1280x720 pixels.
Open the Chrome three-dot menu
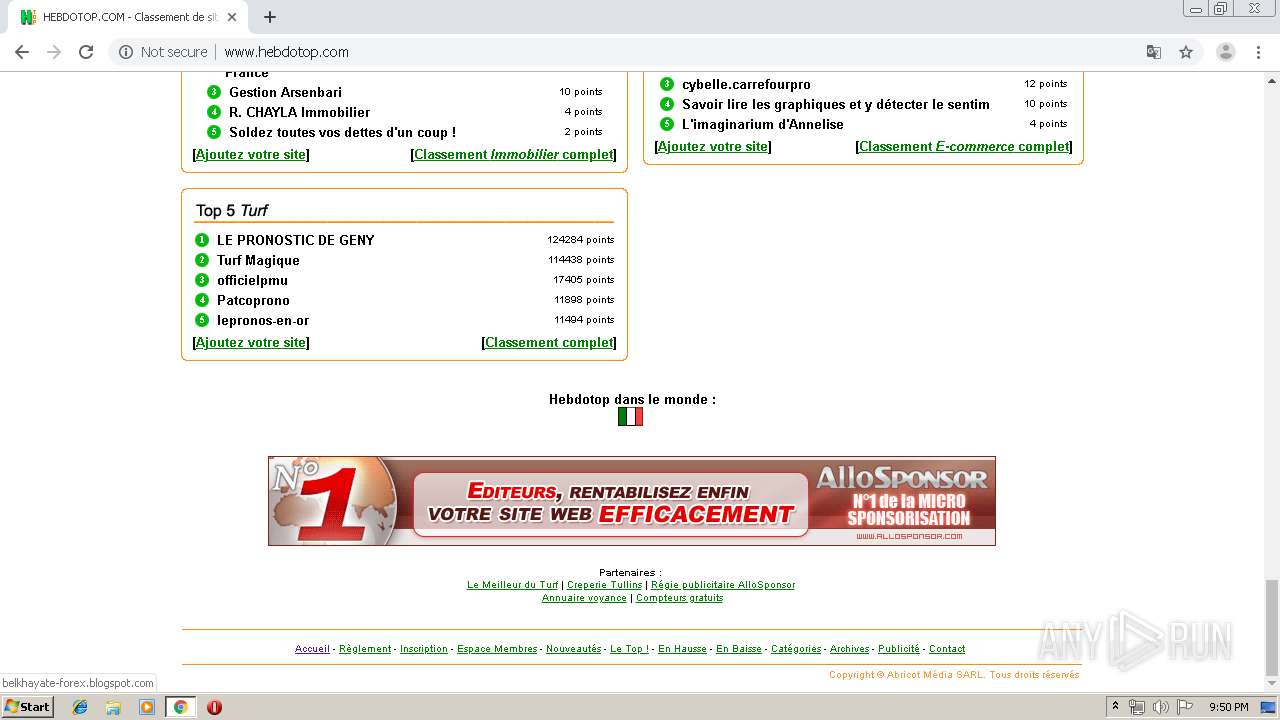(1259, 52)
